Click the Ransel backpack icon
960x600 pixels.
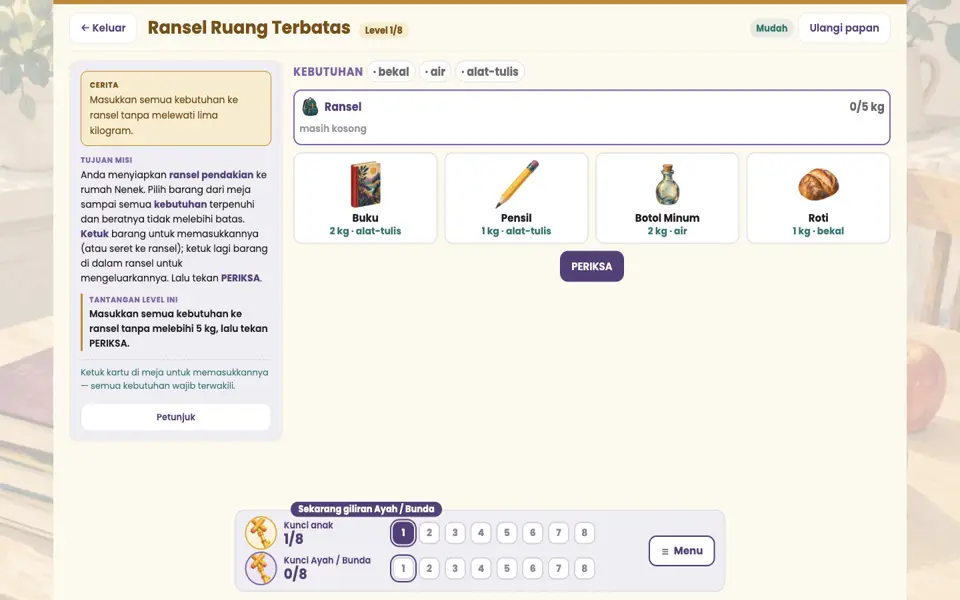pyautogui.click(x=310, y=107)
